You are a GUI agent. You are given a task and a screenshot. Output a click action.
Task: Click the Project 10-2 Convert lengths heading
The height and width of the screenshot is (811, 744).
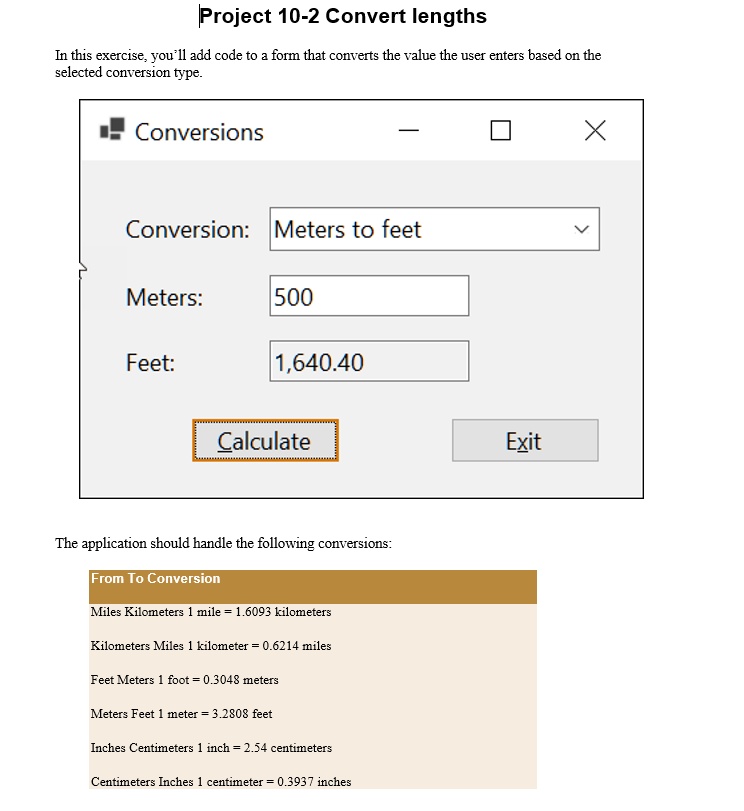click(x=343, y=16)
